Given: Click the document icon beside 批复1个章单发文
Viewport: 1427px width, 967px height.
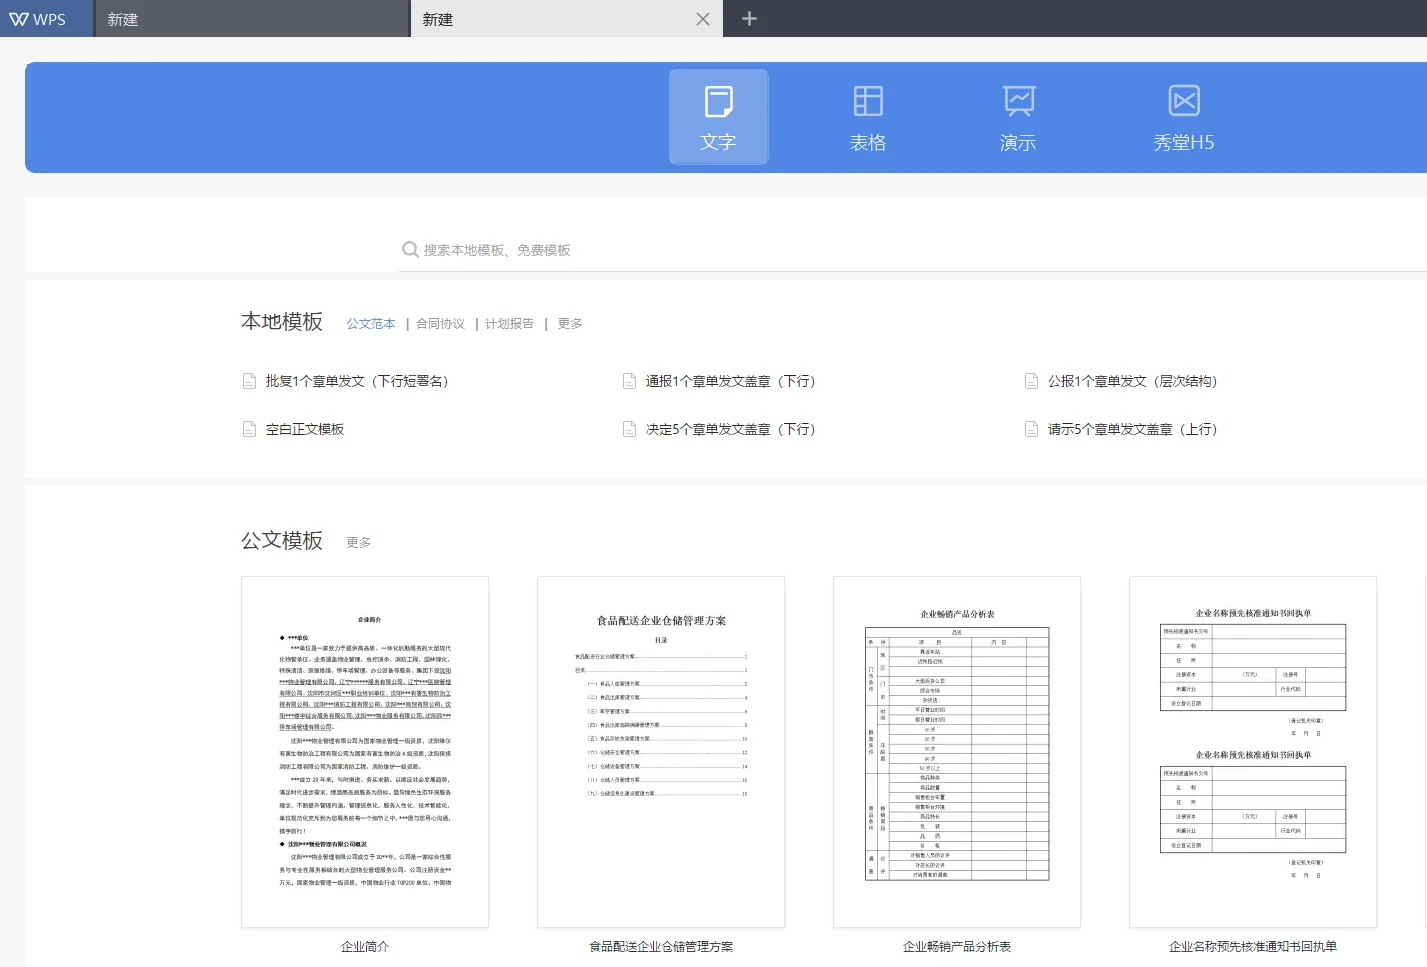Looking at the screenshot, I should (249, 380).
